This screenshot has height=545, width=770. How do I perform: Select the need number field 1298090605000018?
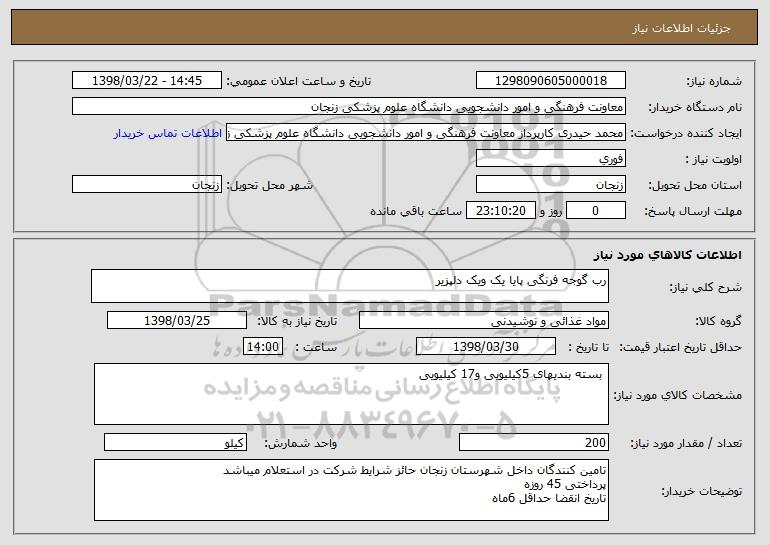coord(550,81)
